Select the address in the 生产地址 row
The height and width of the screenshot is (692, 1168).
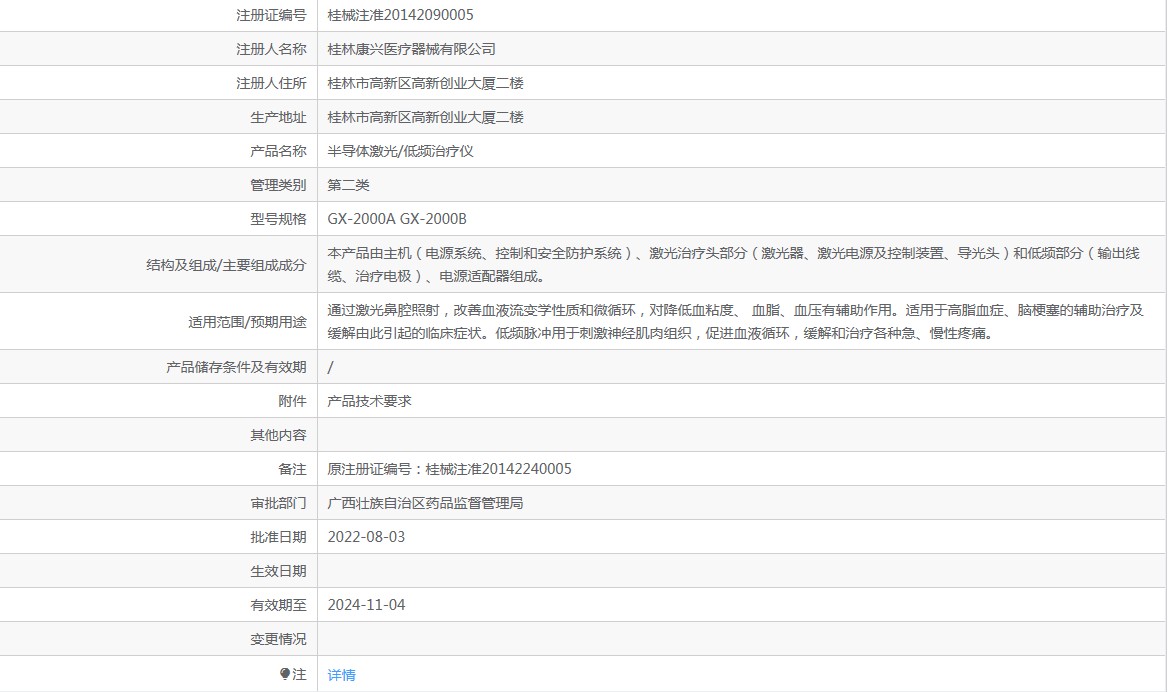pyautogui.click(x=425, y=118)
